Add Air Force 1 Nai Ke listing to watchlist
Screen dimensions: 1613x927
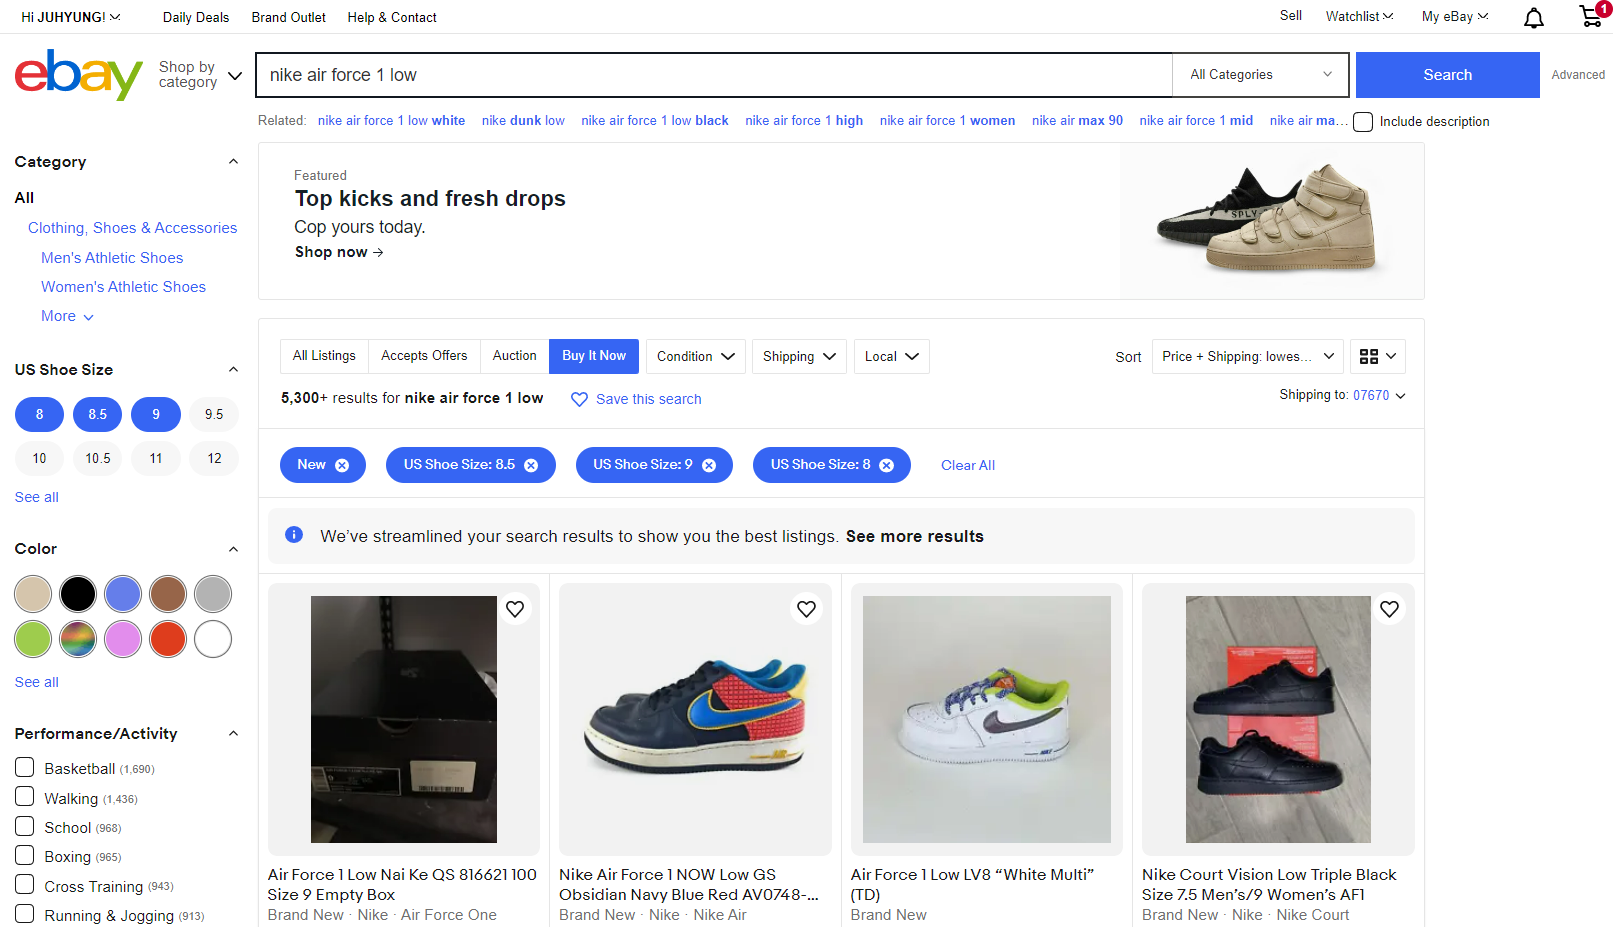pos(515,609)
